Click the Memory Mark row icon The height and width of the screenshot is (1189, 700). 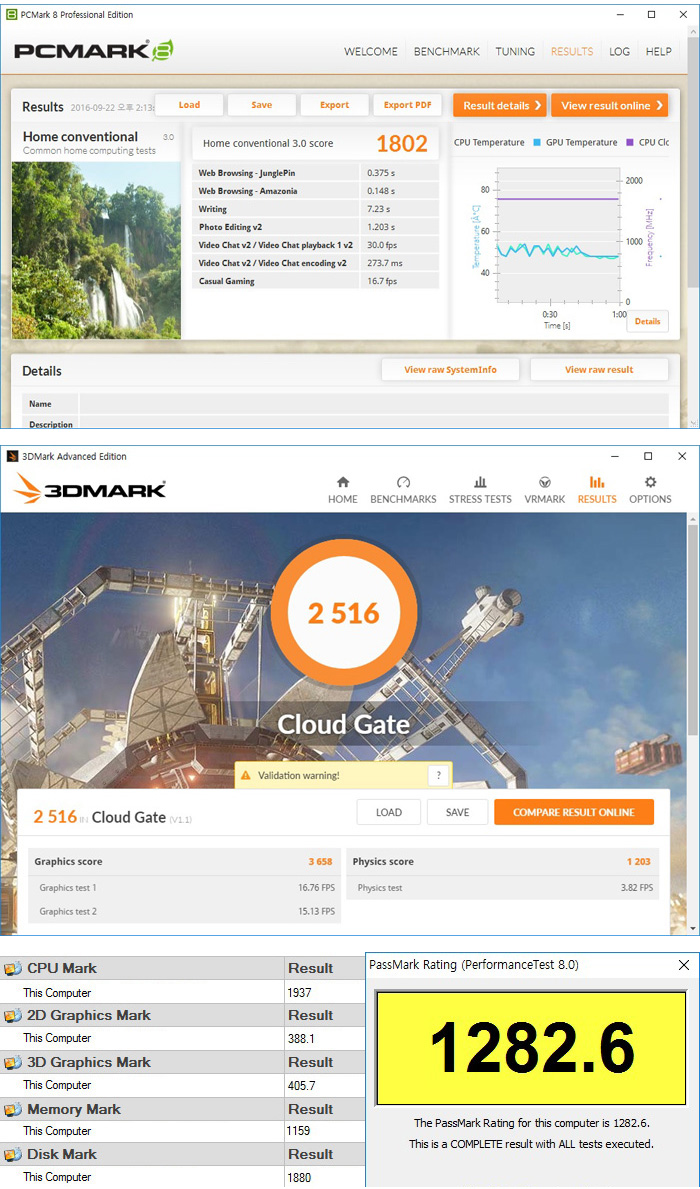pyautogui.click(x=13, y=1109)
